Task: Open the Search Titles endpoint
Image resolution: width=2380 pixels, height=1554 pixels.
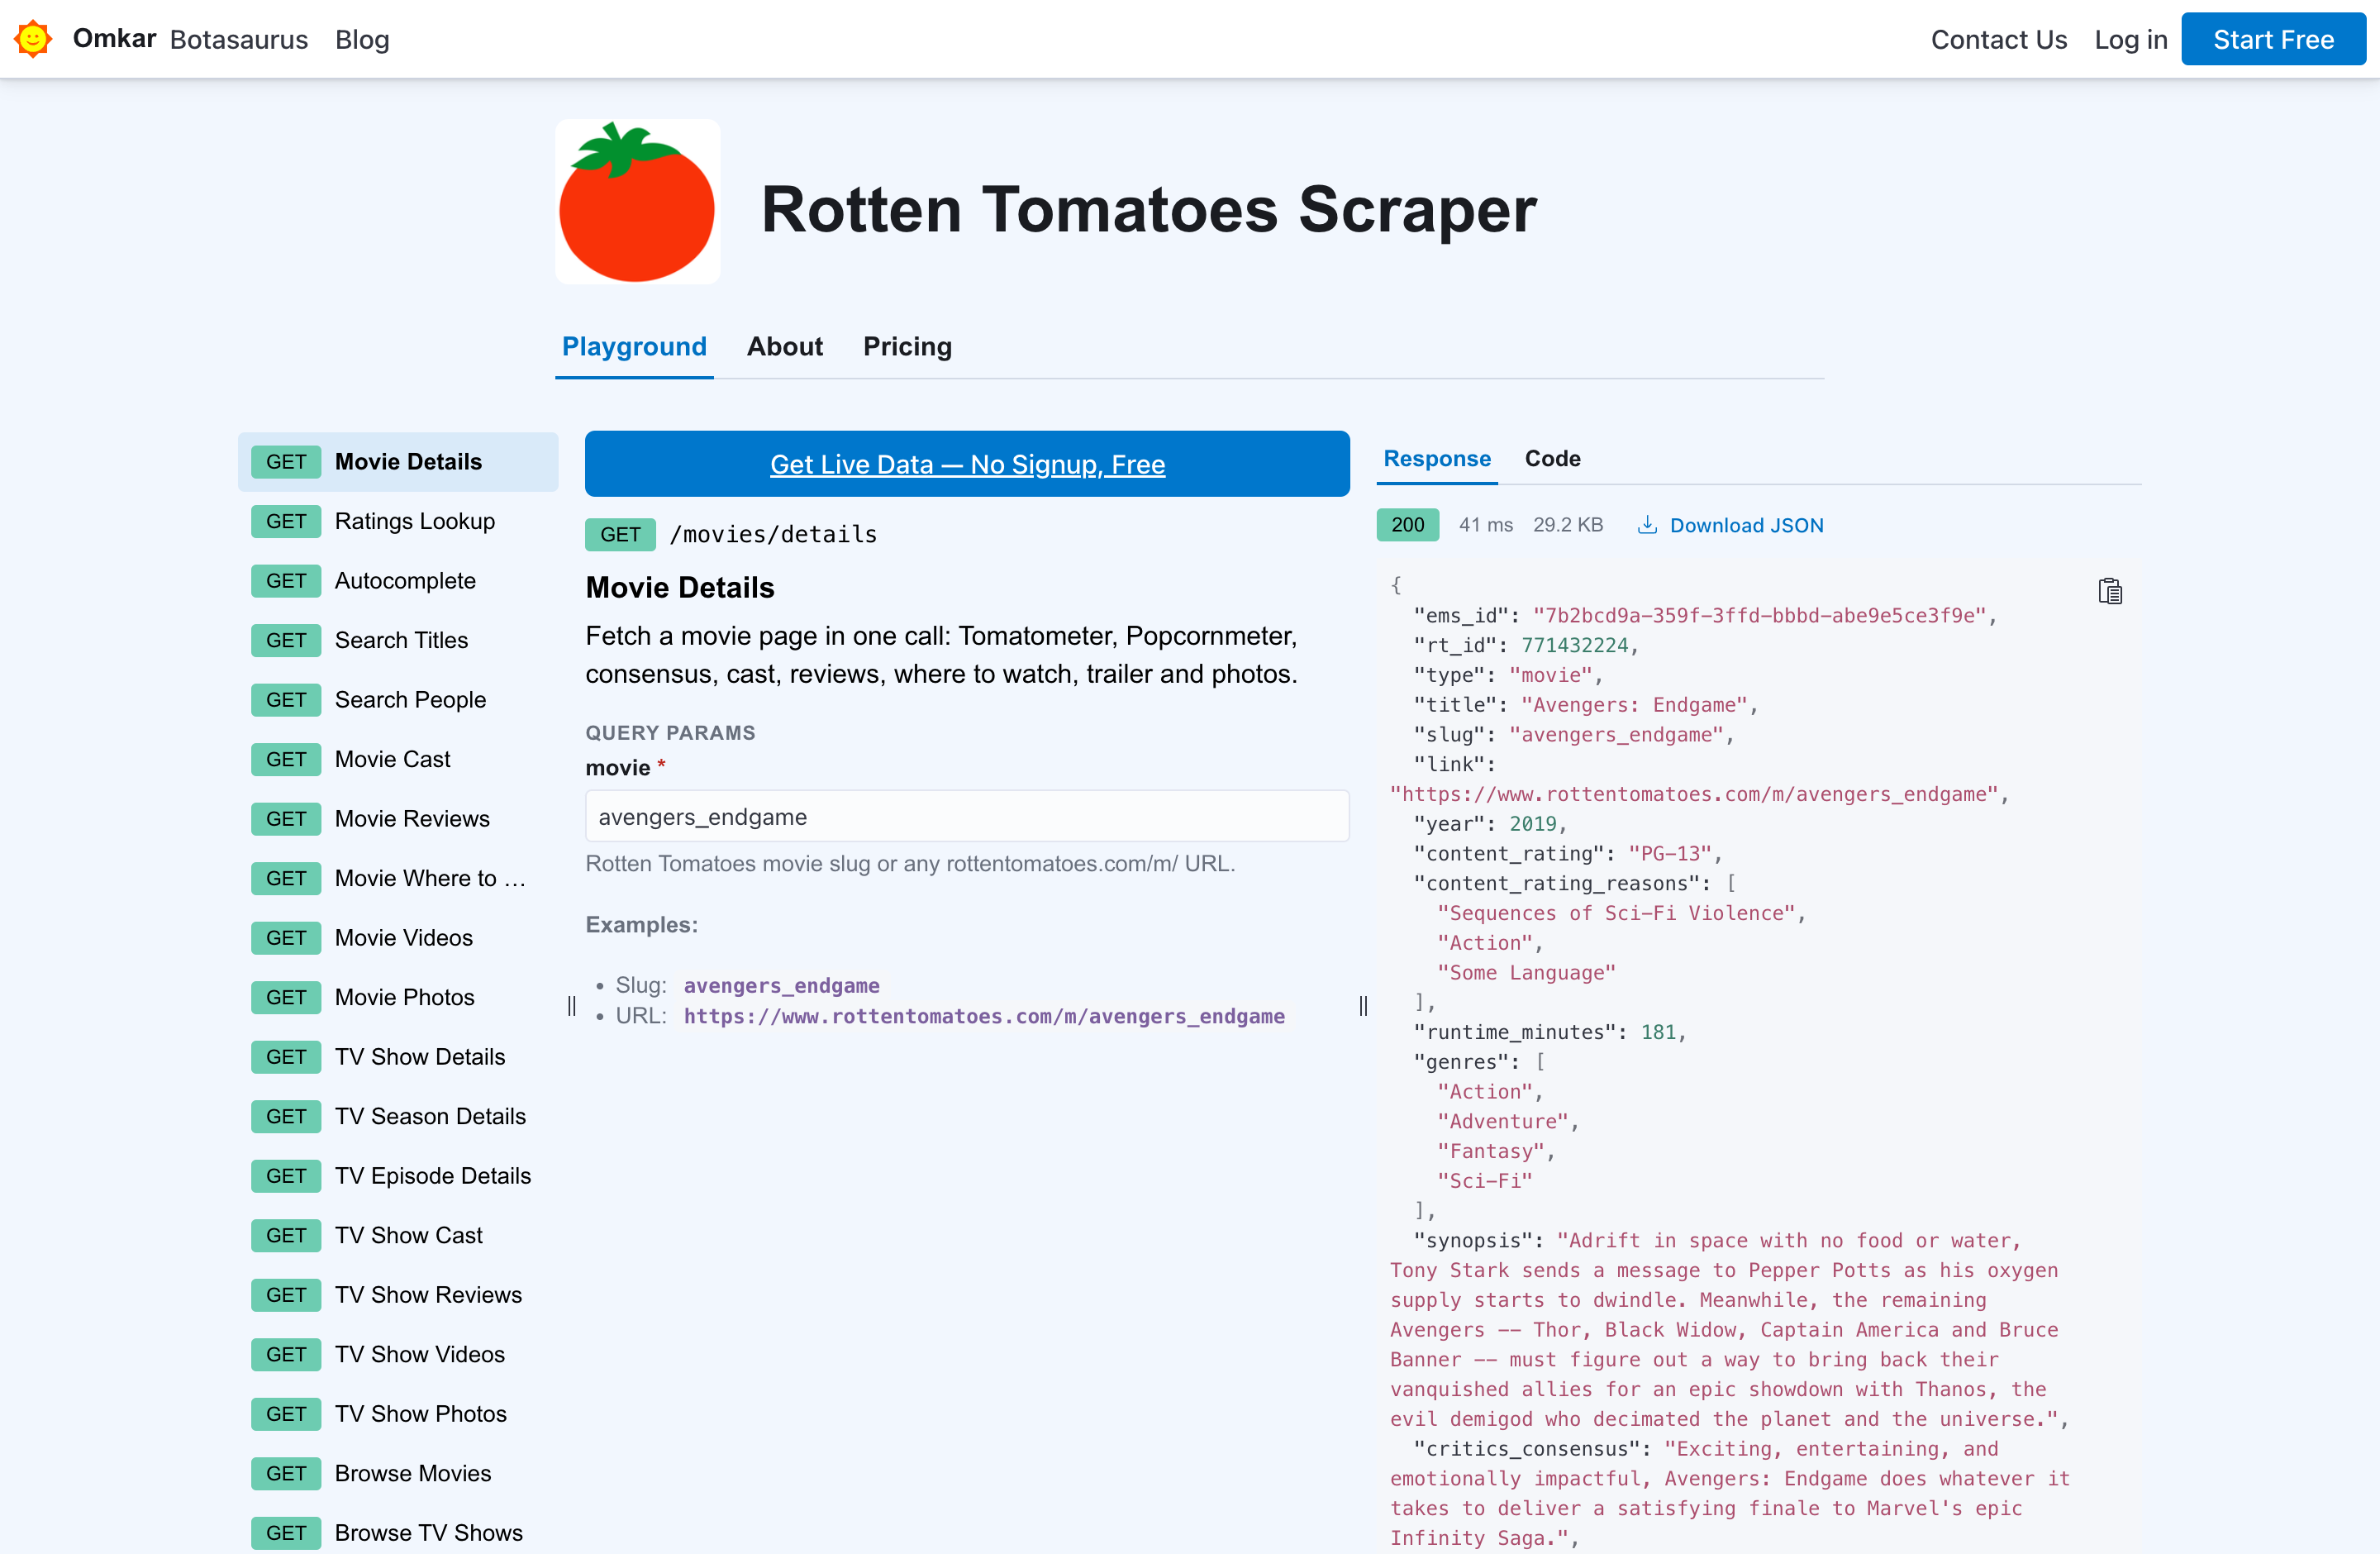Action: click(398, 640)
